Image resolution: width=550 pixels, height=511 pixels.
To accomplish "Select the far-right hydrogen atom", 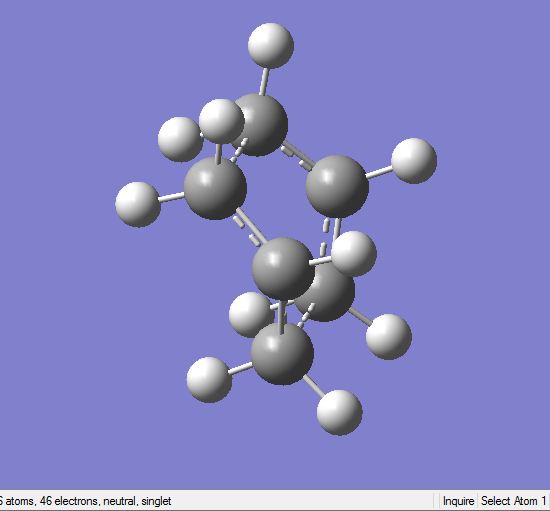I will coord(414,161).
